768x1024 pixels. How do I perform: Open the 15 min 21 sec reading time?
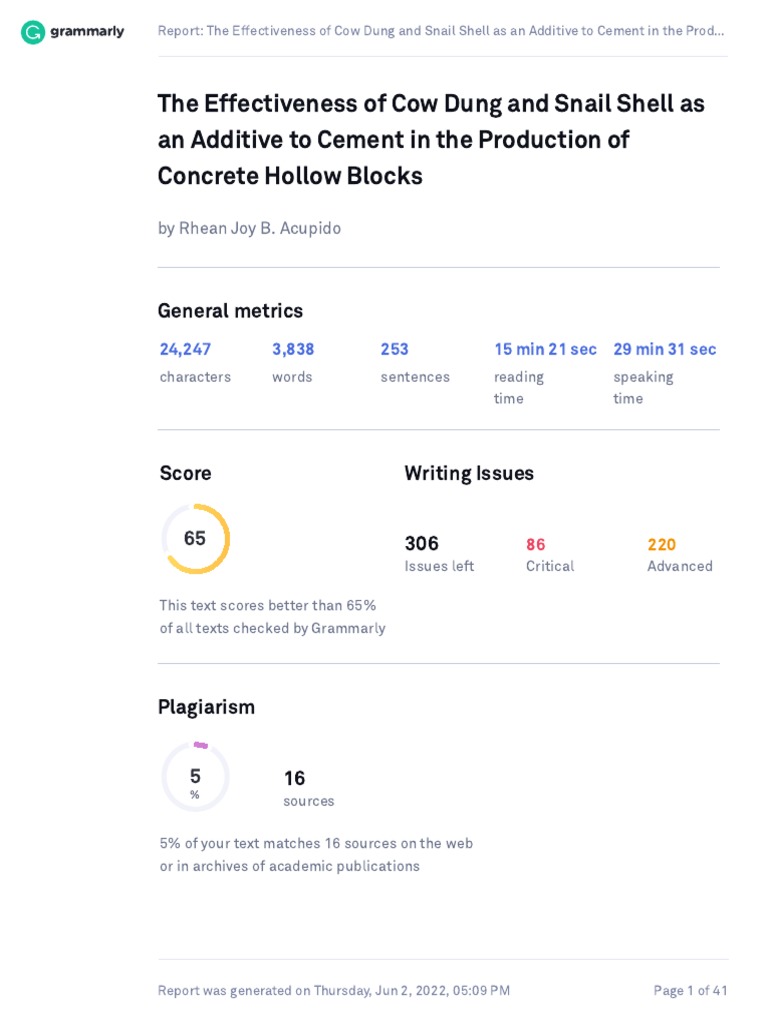(x=545, y=350)
